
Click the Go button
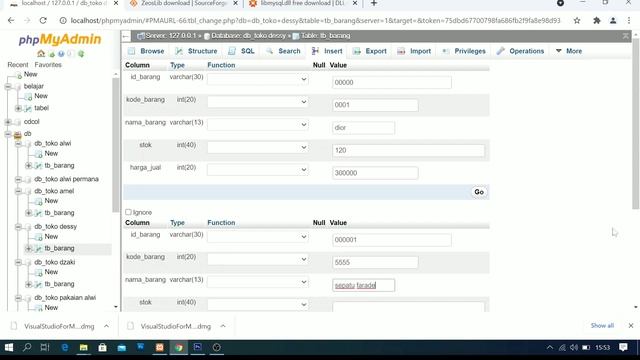click(x=479, y=192)
